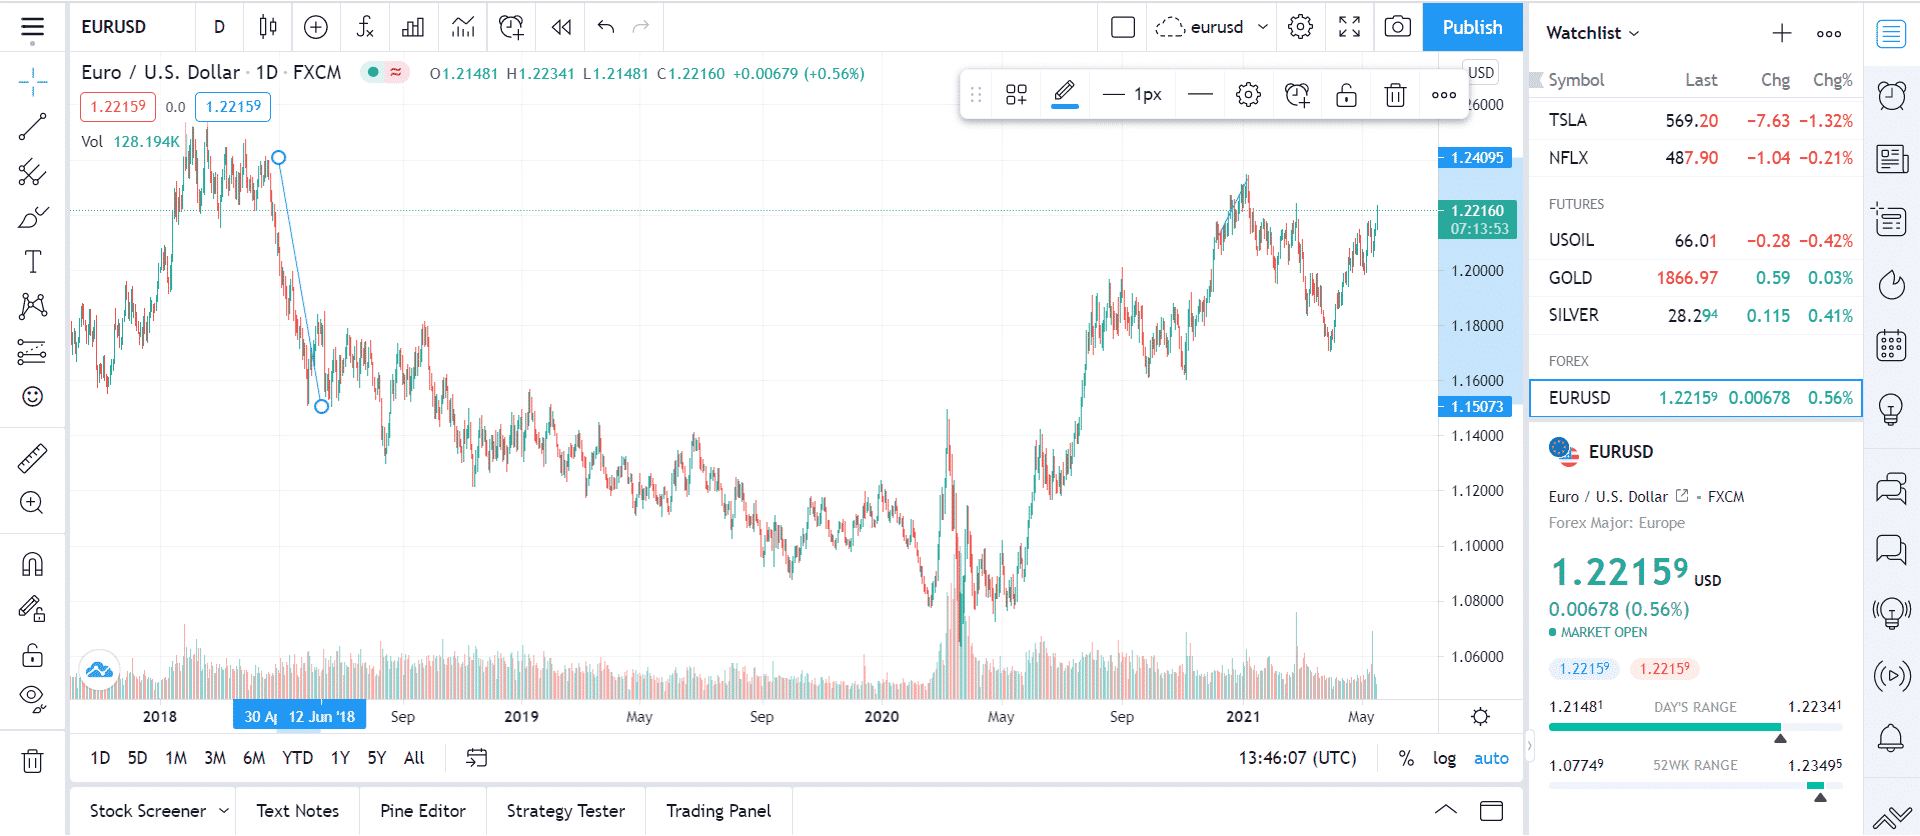1920x836 pixels.
Task: Select the 1D time range
Action: (100, 758)
